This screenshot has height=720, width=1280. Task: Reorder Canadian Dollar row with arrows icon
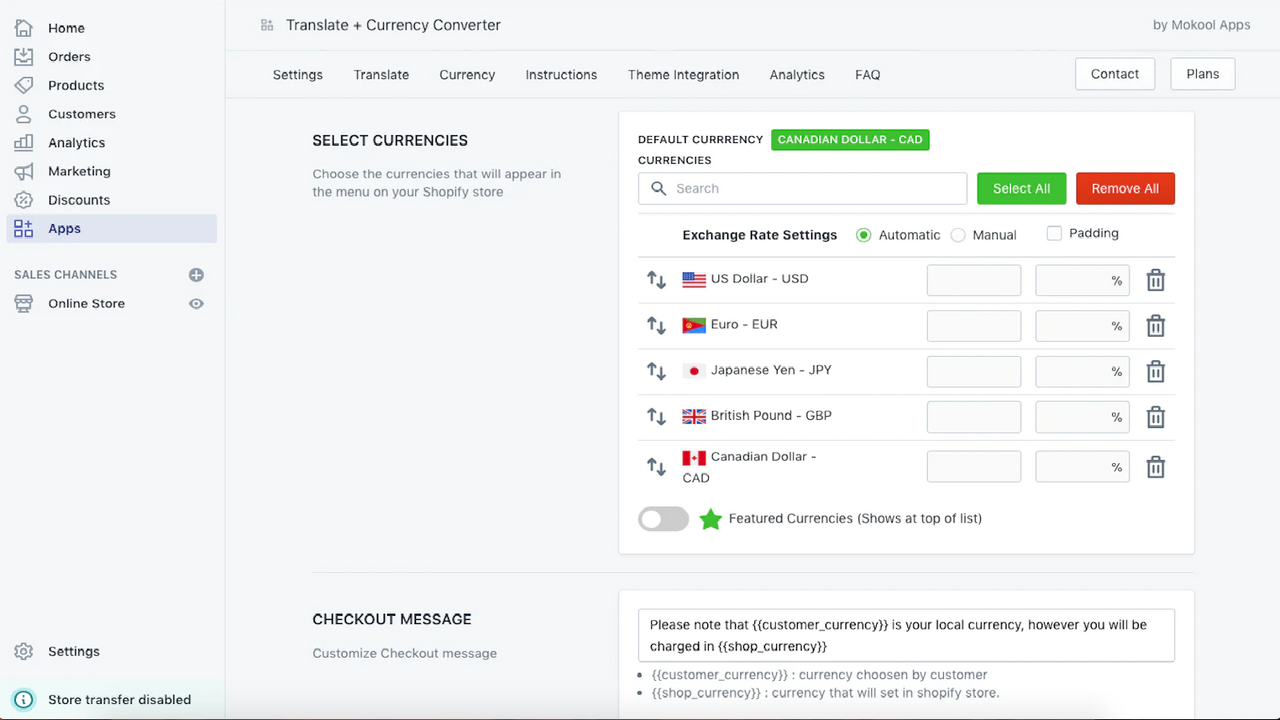656,466
